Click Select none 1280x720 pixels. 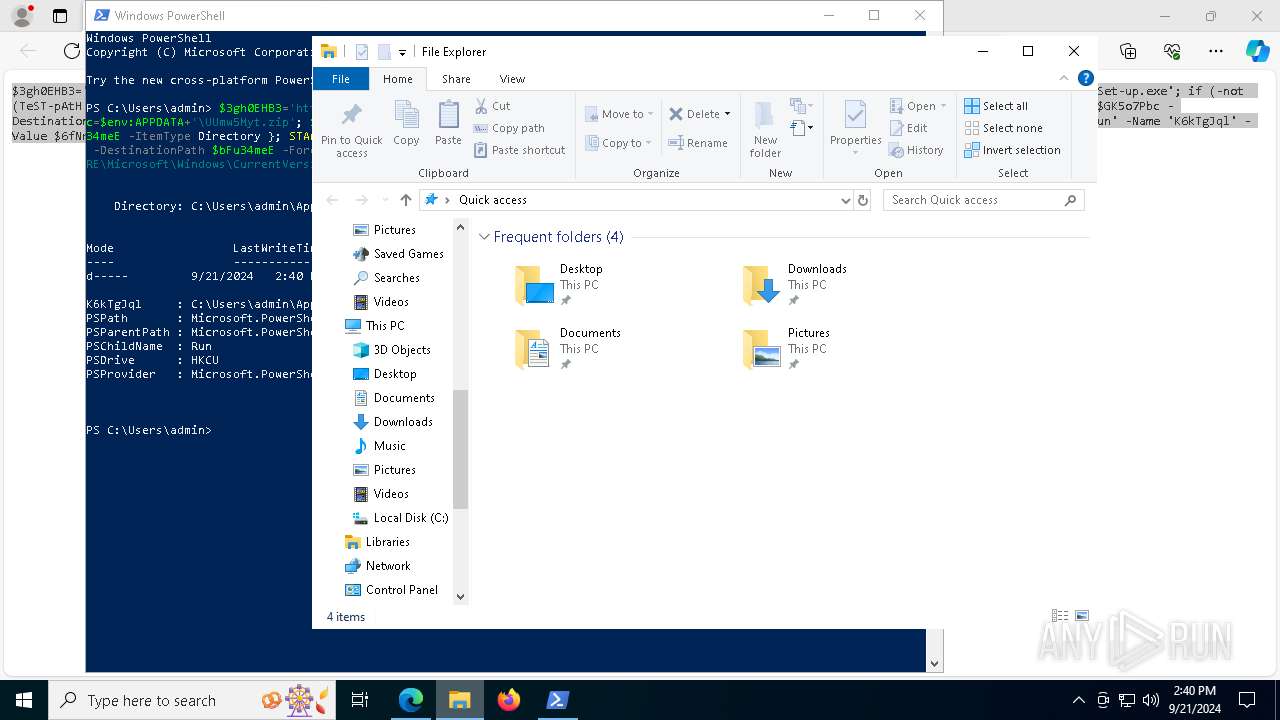tap(1003, 128)
